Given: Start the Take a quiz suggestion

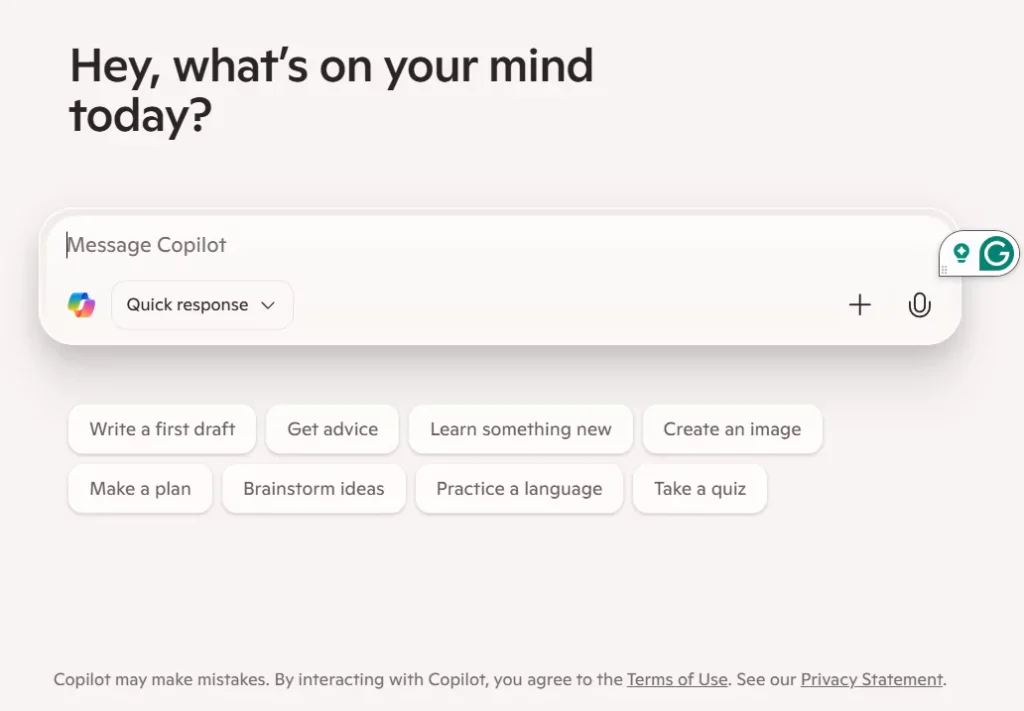Looking at the screenshot, I should [699, 489].
